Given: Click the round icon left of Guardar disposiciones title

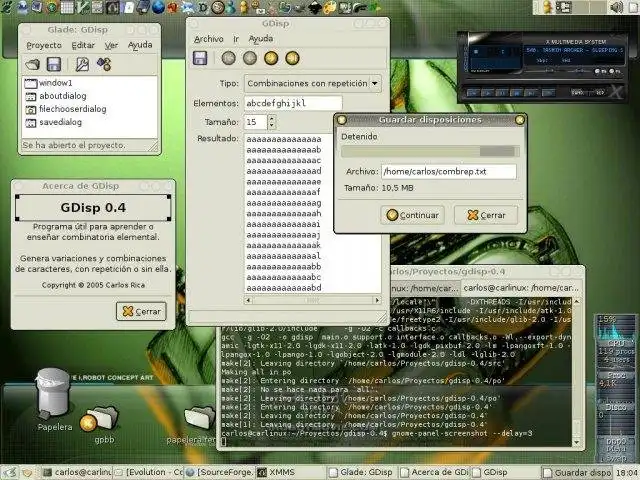Looking at the screenshot, I should (x=342, y=120).
